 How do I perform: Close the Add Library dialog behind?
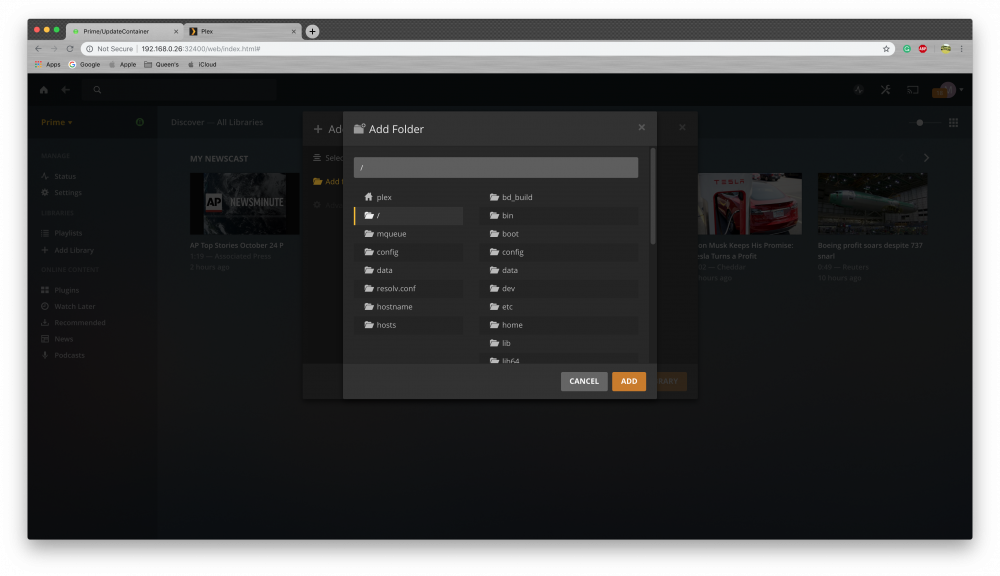682,127
